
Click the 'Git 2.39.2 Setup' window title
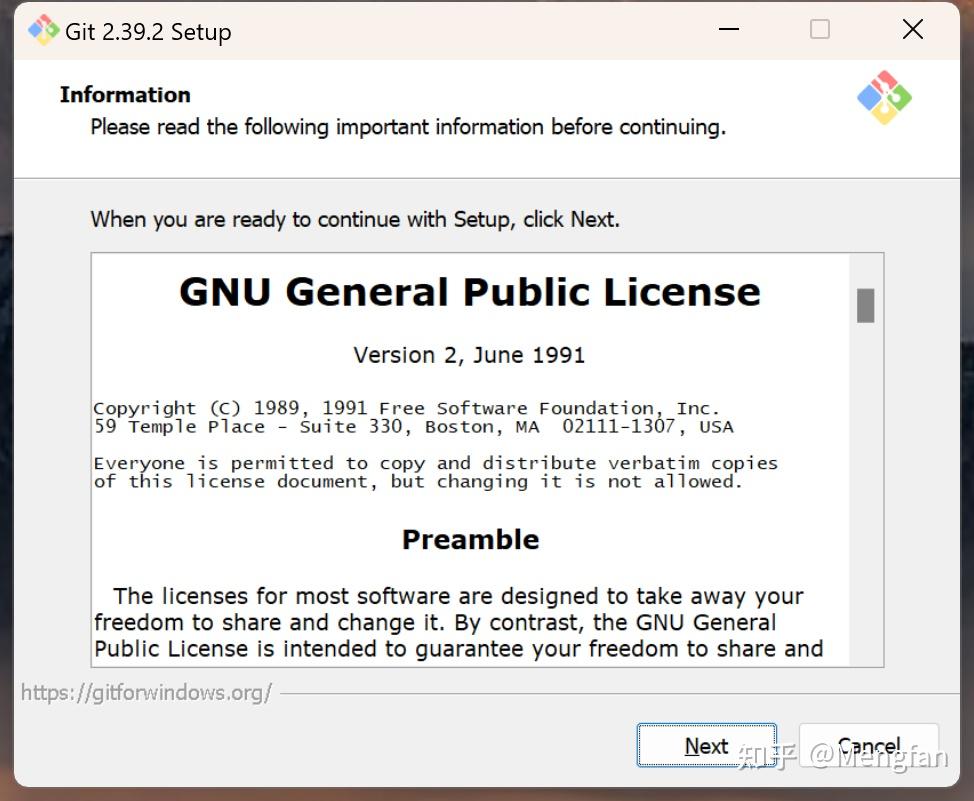[148, 32]
